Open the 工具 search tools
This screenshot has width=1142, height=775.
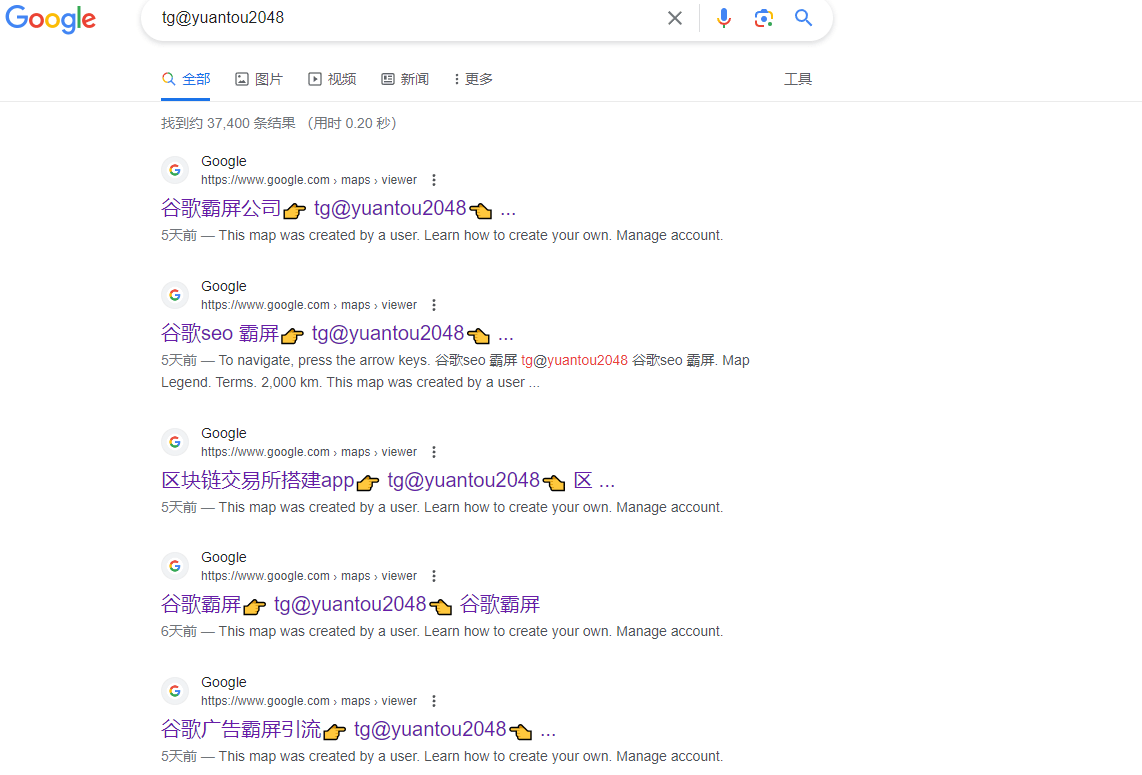pyautogui.click(x=798, y=79)
